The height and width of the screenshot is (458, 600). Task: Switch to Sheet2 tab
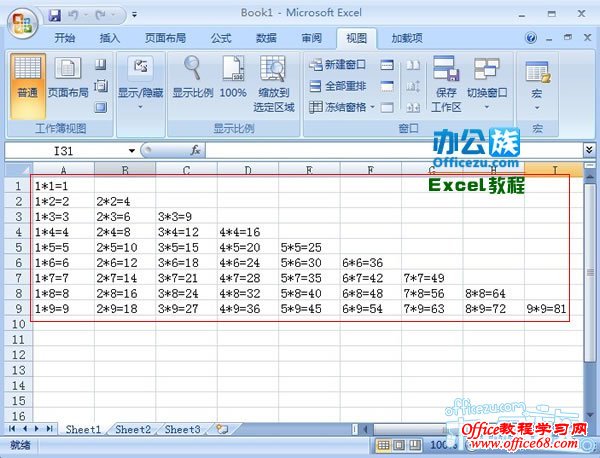point(133,429)
